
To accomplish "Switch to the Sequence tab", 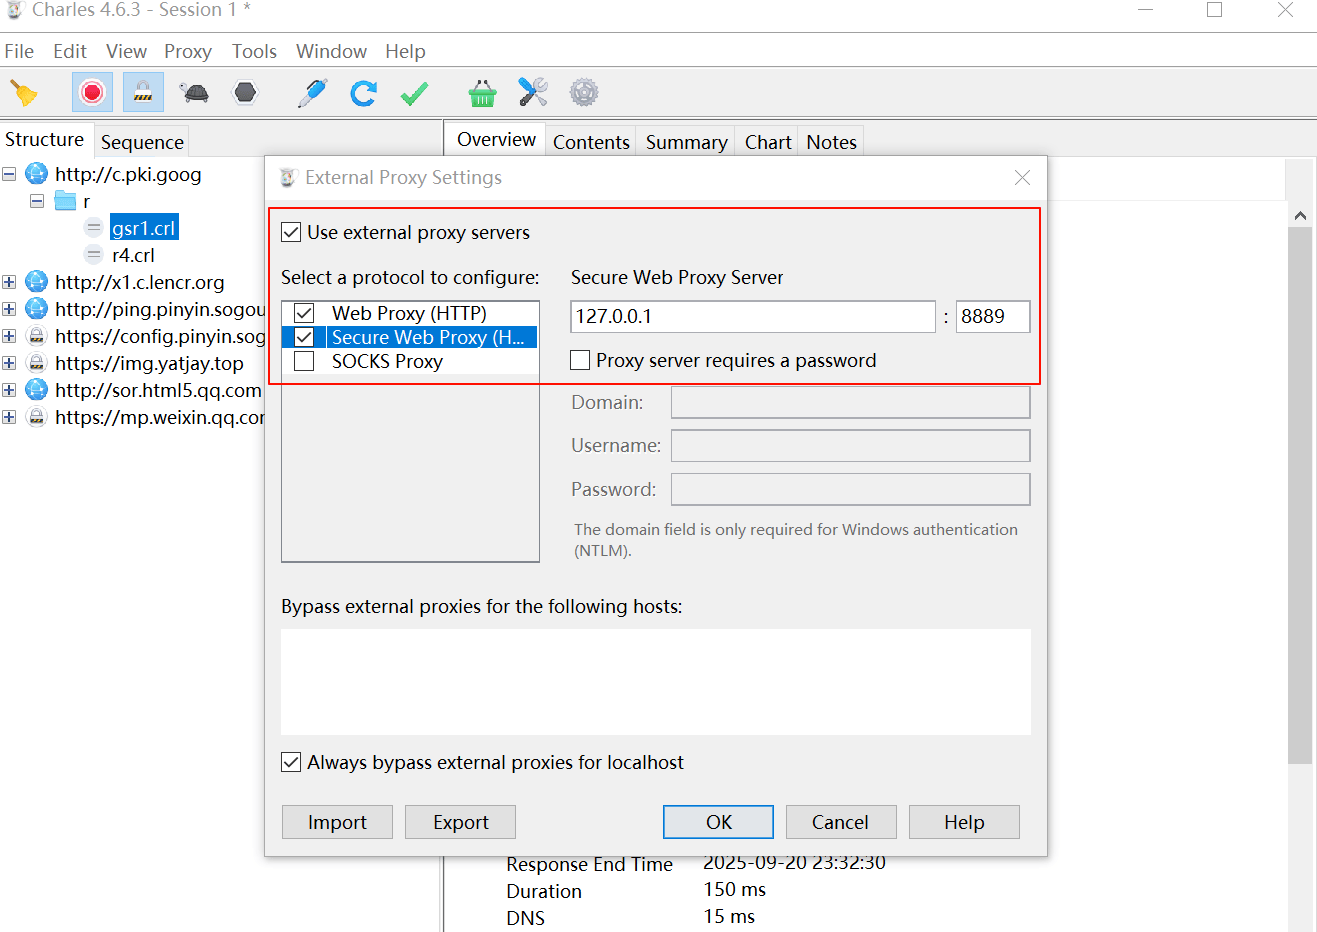I will [x=142, y=142].
